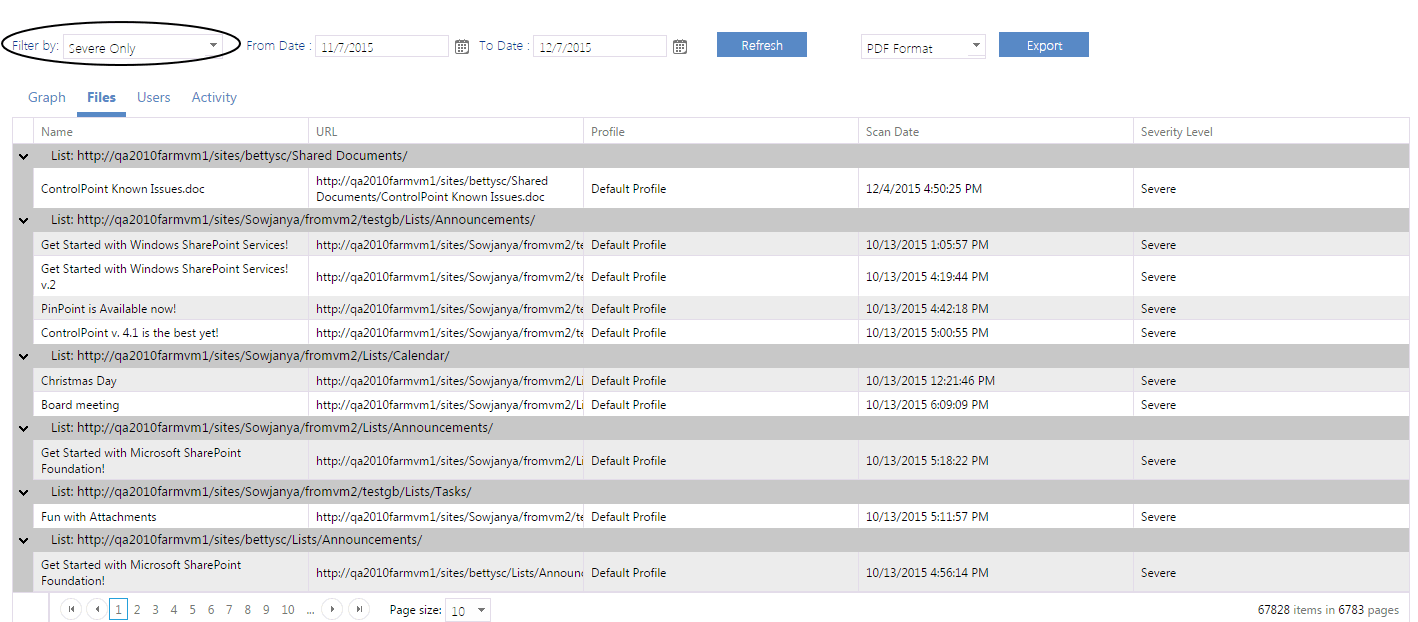Go to the next results page

coord(332,608)
